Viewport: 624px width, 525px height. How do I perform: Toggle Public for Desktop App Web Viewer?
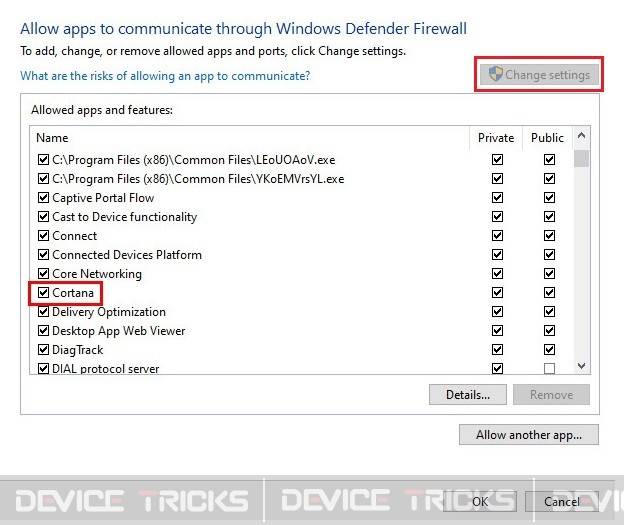tap(549, 331)
